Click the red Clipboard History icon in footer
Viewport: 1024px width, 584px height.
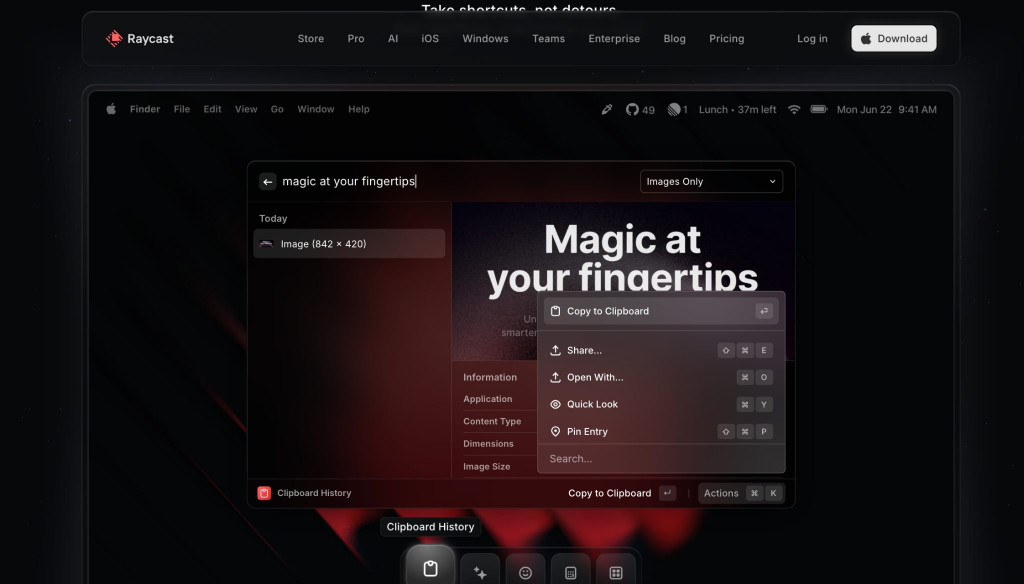264,493
